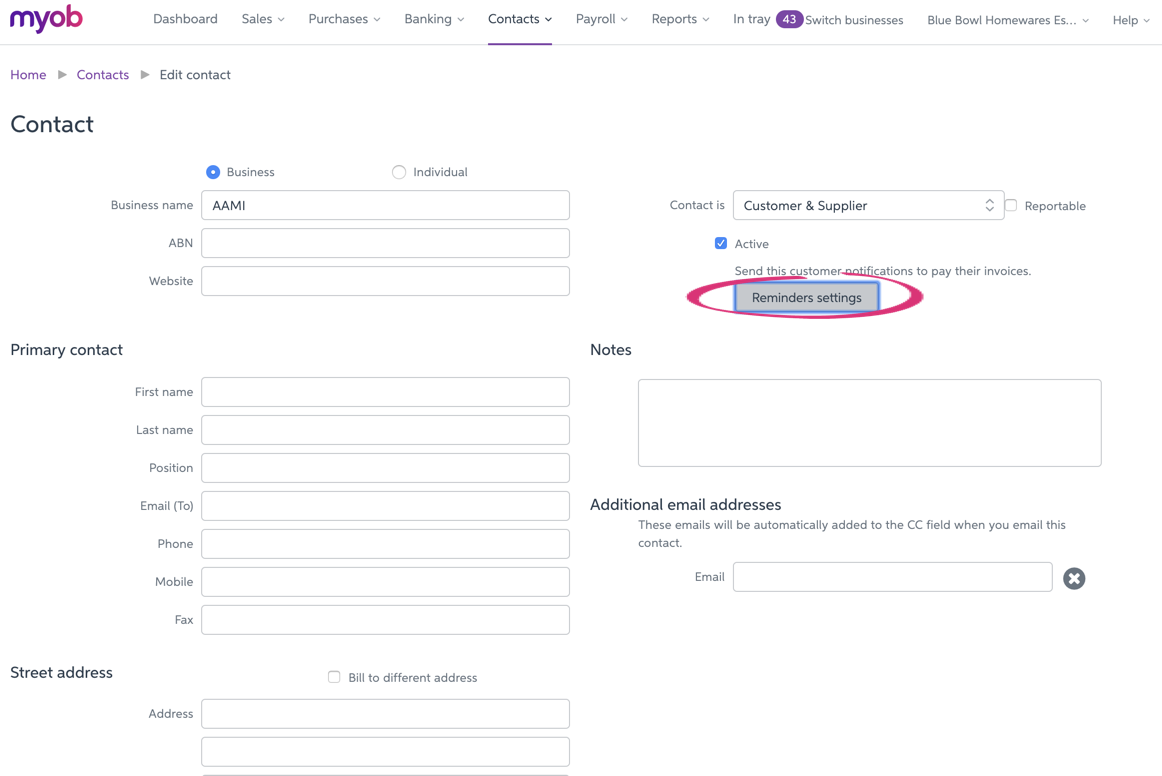Select the Individual contact type
This screenshot has height=776, width=1162.
(399, 172)
